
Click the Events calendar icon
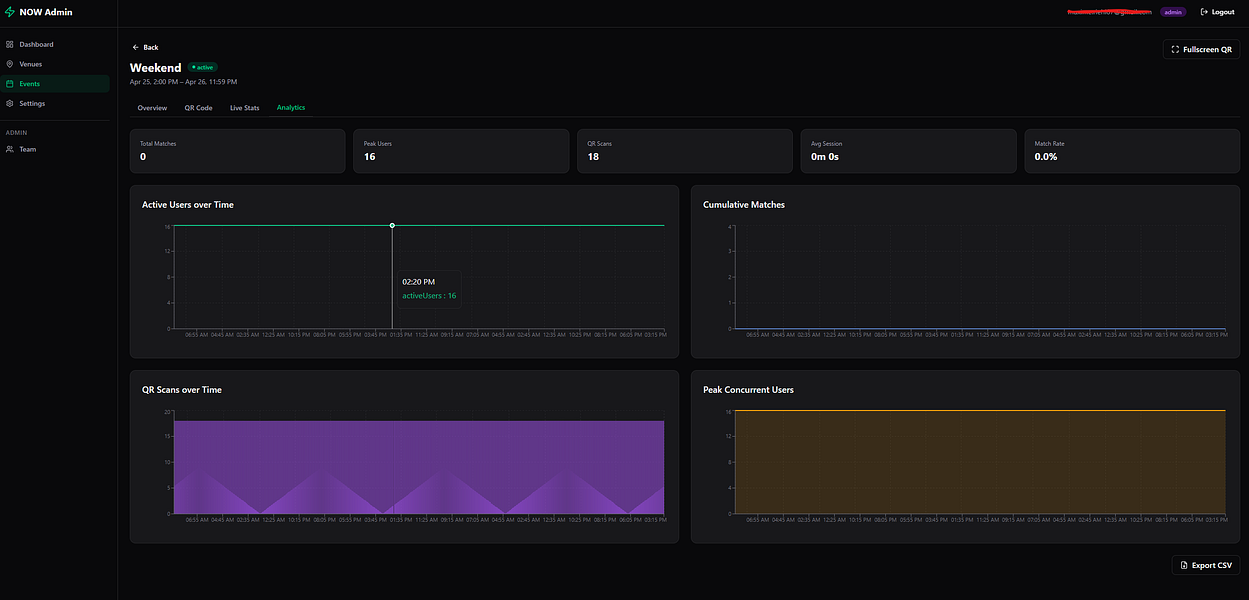(x=10, y=84)
